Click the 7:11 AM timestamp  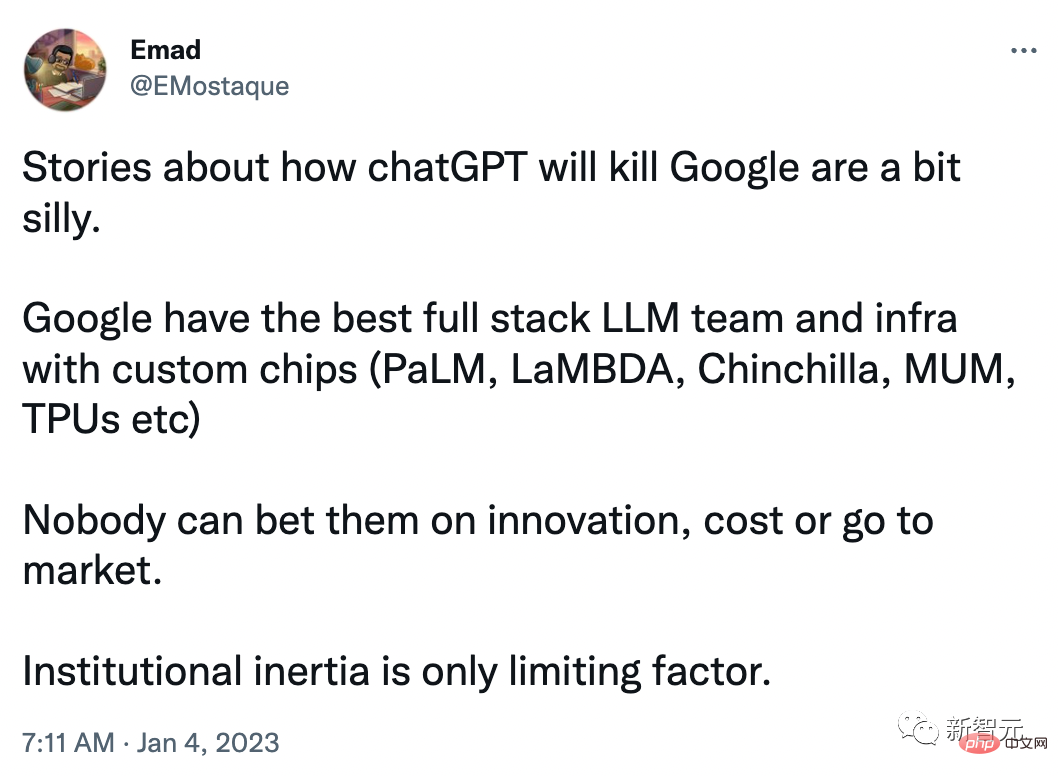(68, 743)
